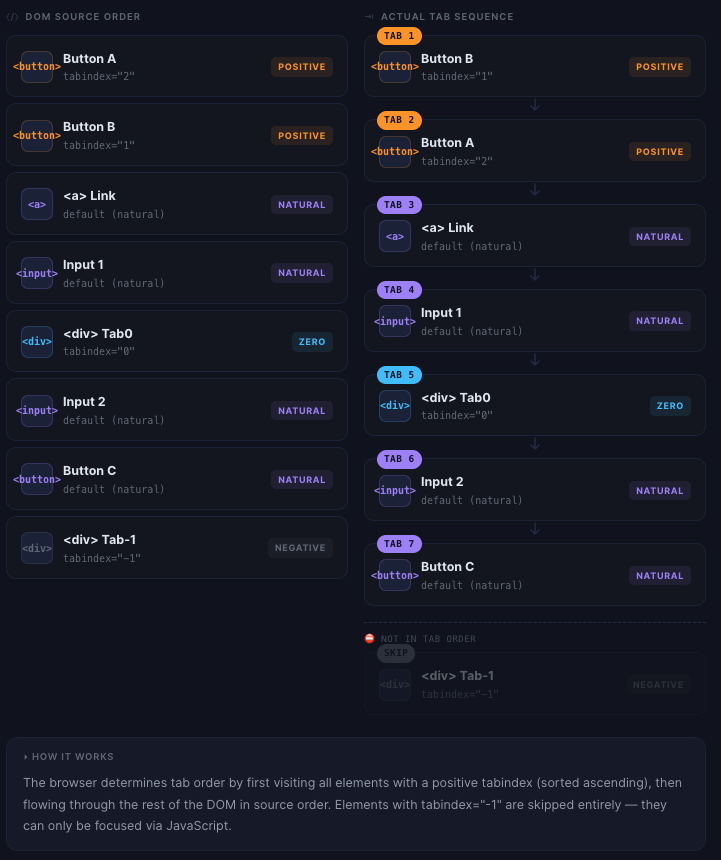Select the TAB 1 orange badge
This screenshot has width=721, height=860.
pyautogui.click(x=399, y=36)
